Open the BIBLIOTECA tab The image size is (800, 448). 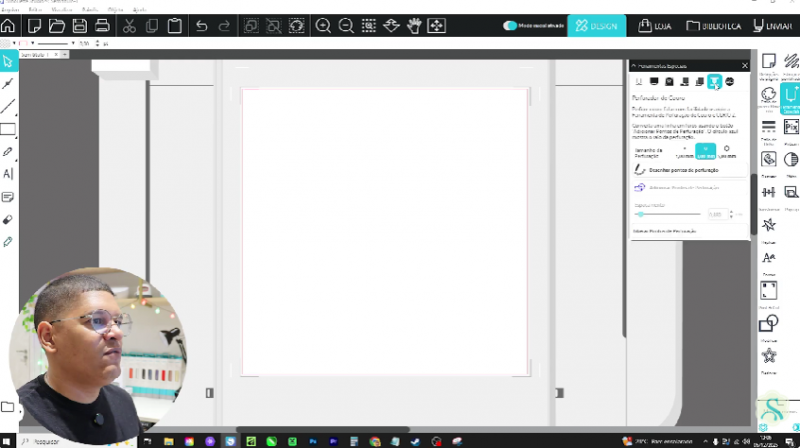click(x=713, y=26)
